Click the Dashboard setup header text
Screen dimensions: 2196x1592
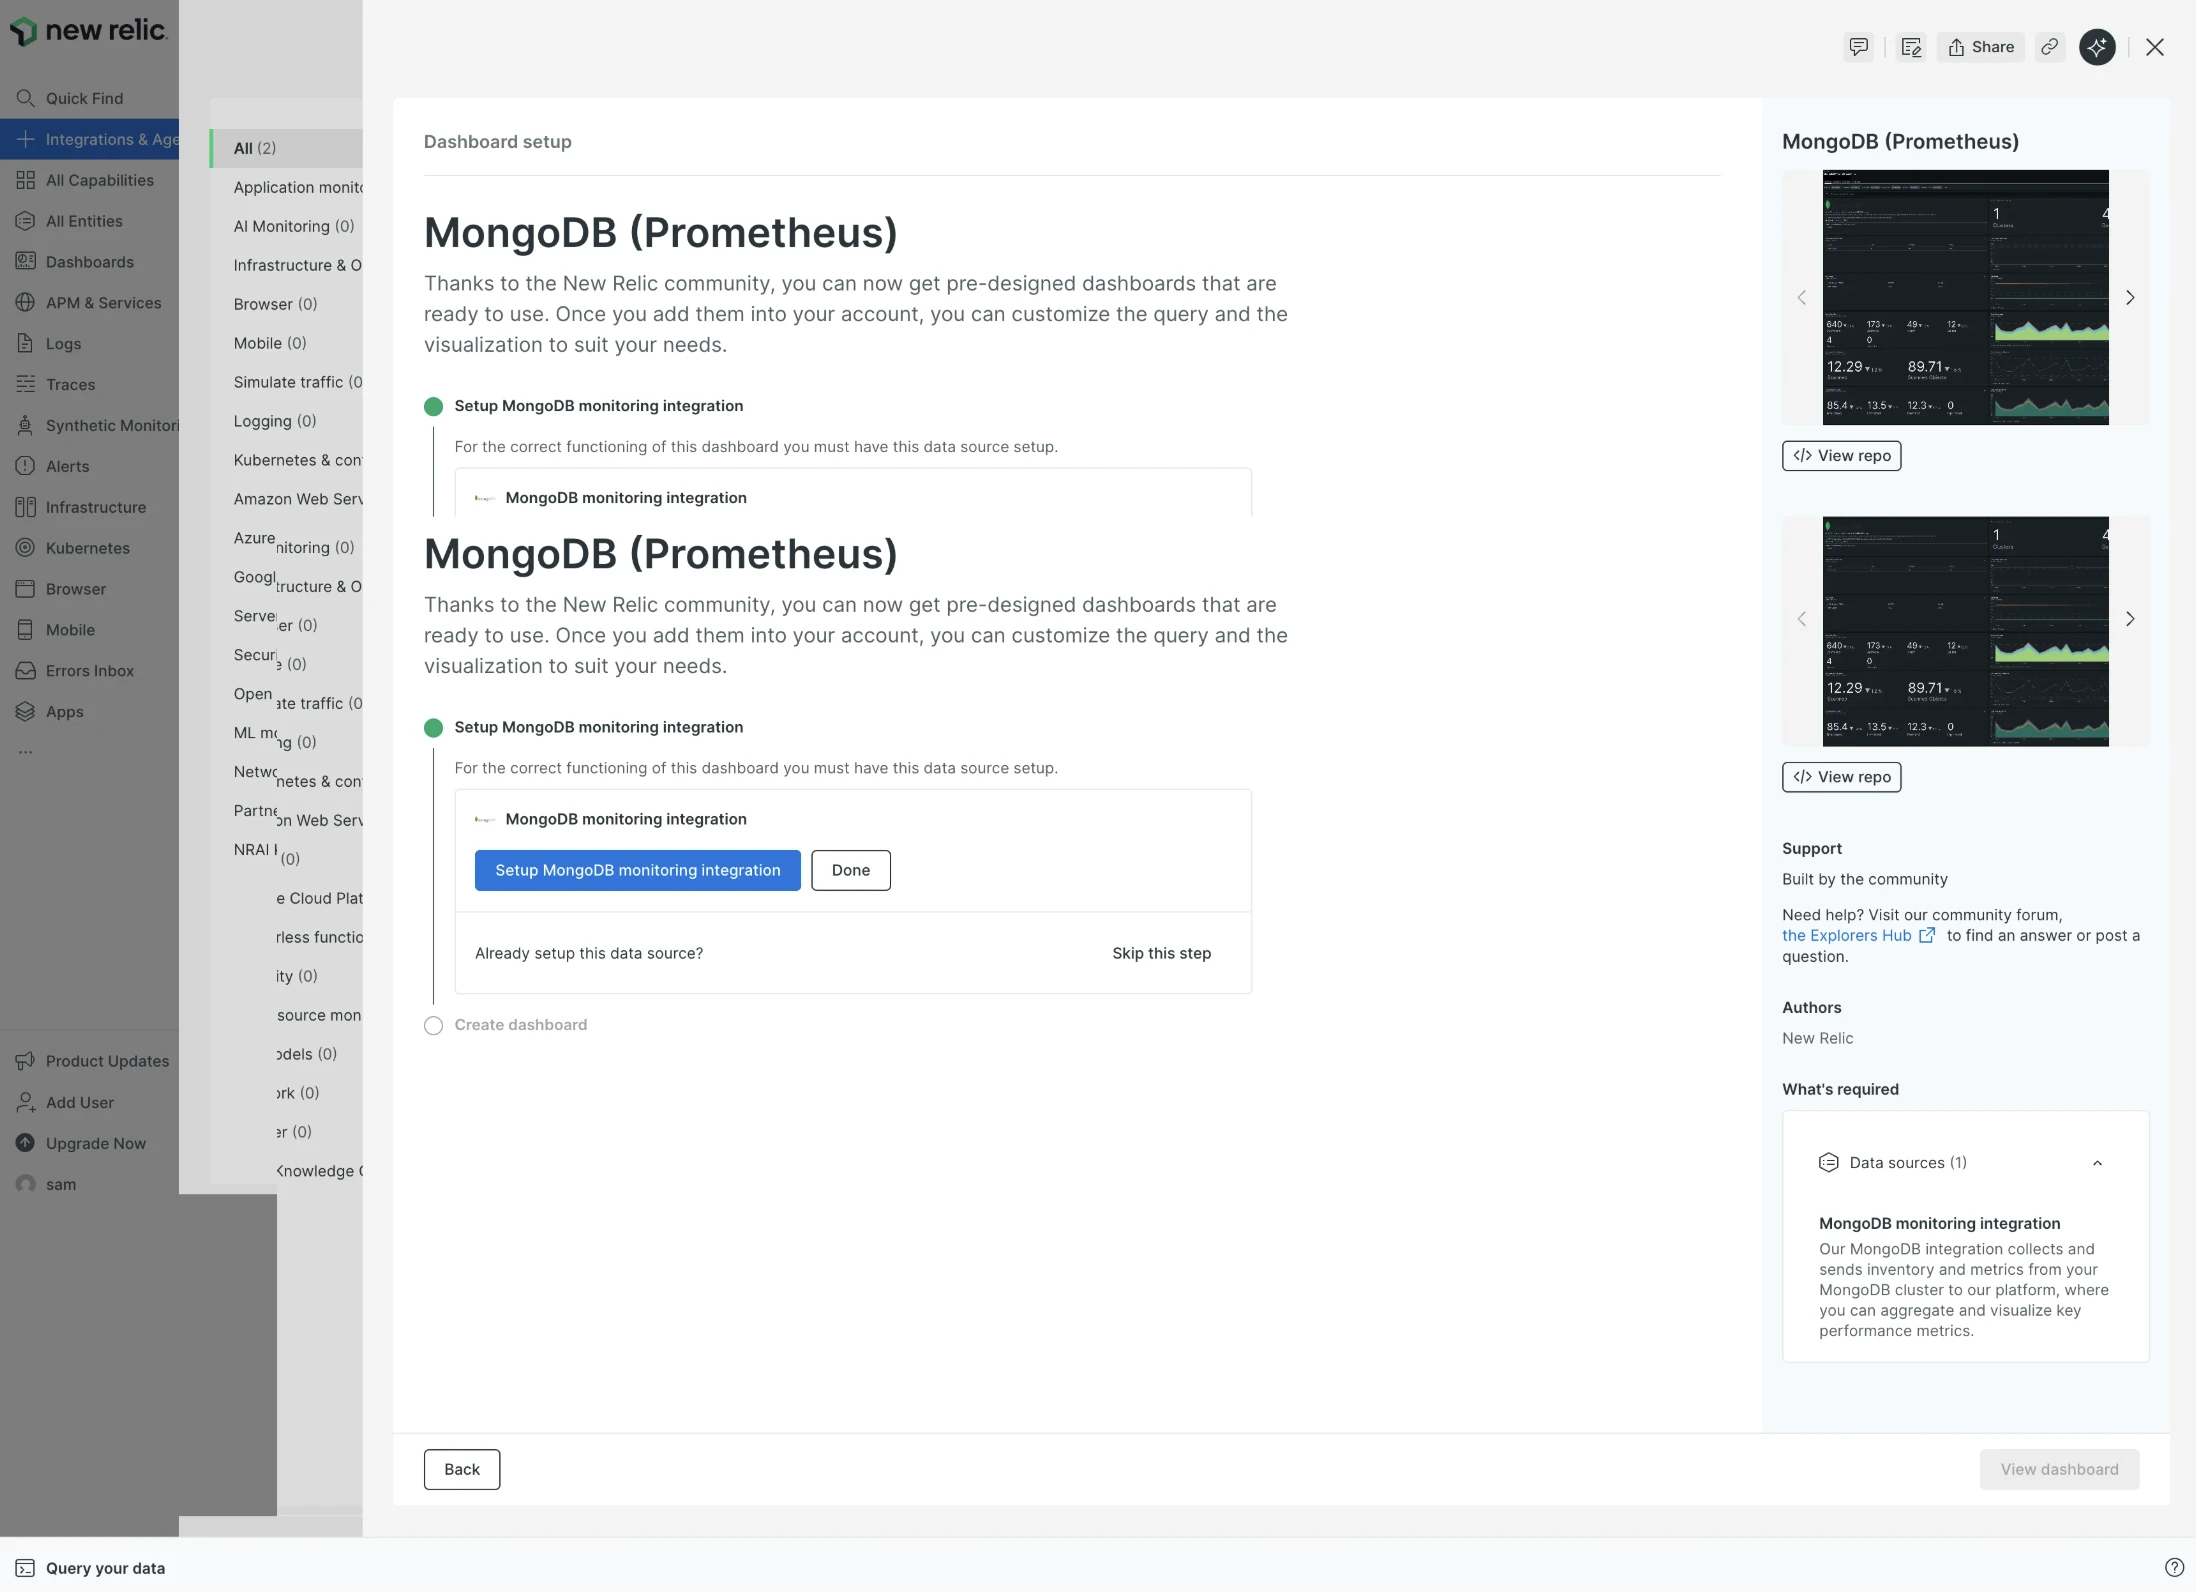click(498, 142)
